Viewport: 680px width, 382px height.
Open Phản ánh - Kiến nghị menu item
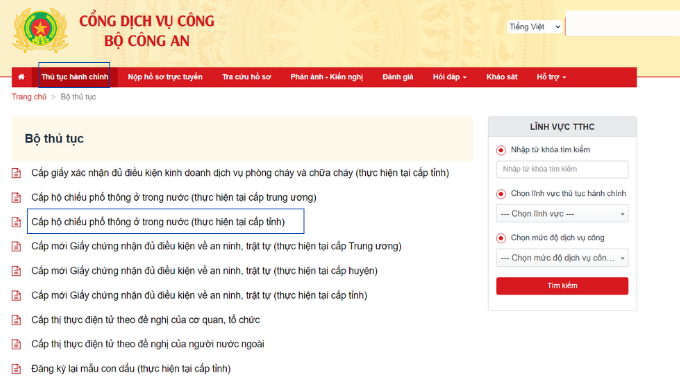click(x=327, y=77)
